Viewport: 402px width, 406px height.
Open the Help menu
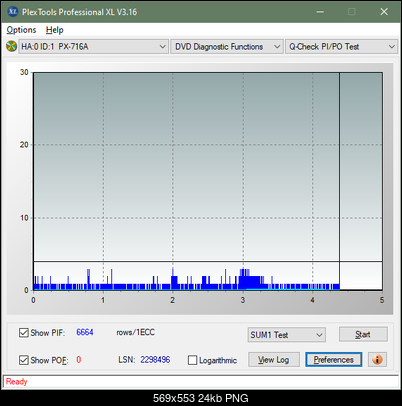55,30
